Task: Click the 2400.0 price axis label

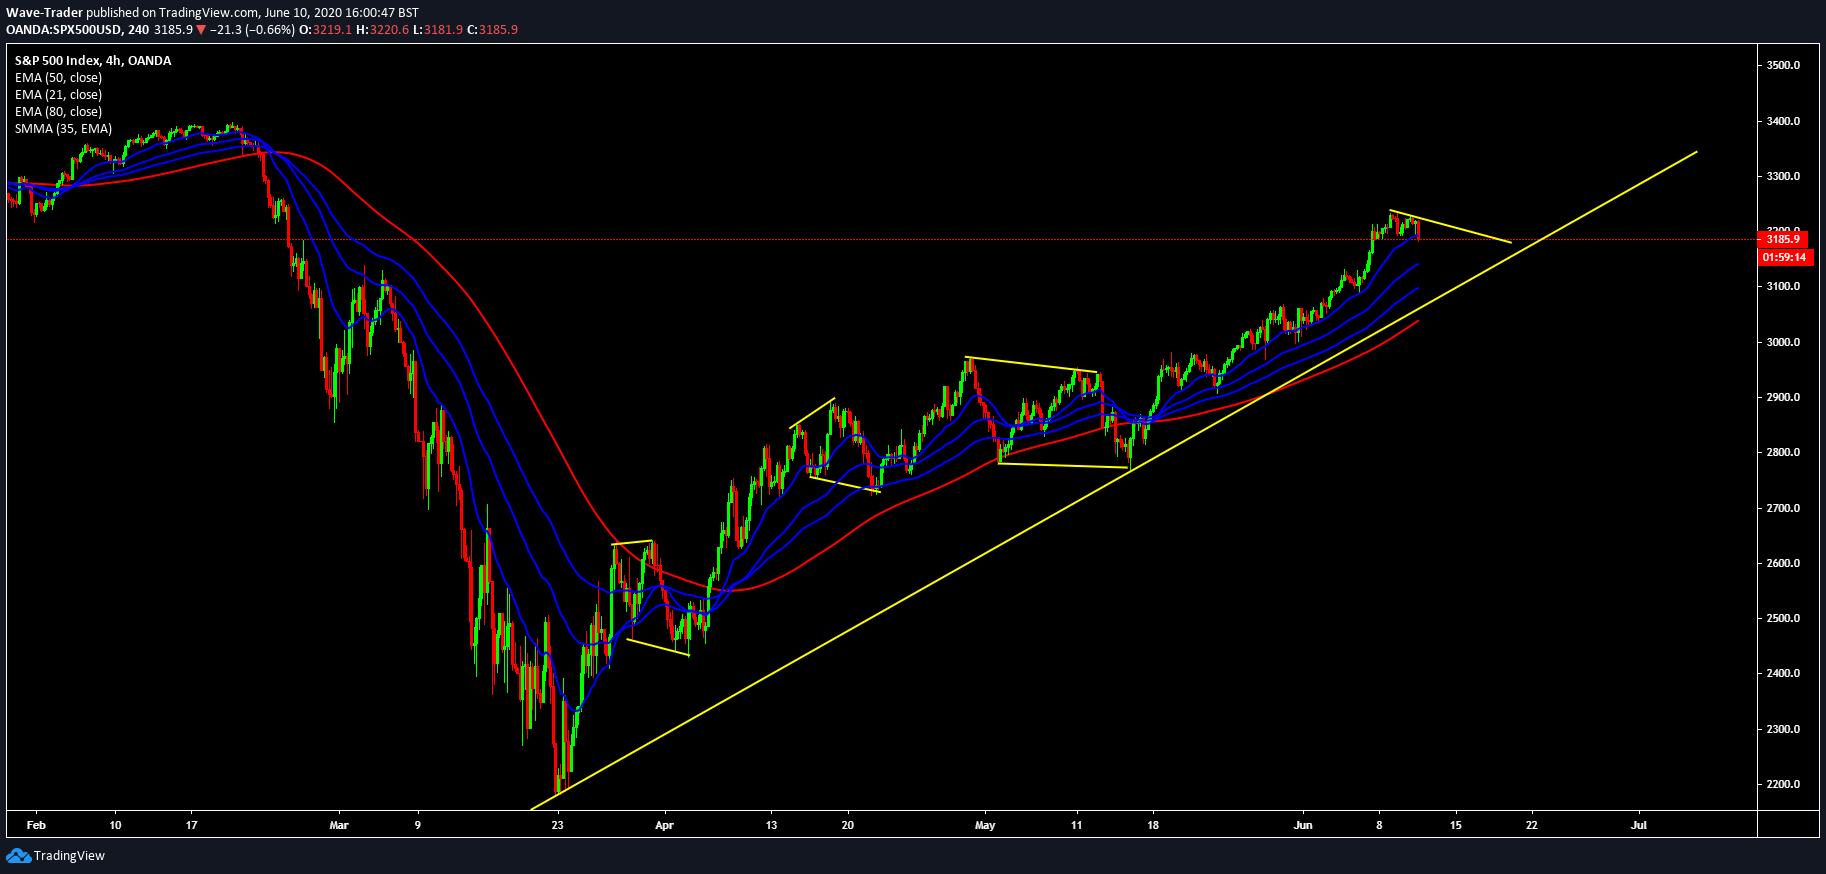Action: point(1783,673)
